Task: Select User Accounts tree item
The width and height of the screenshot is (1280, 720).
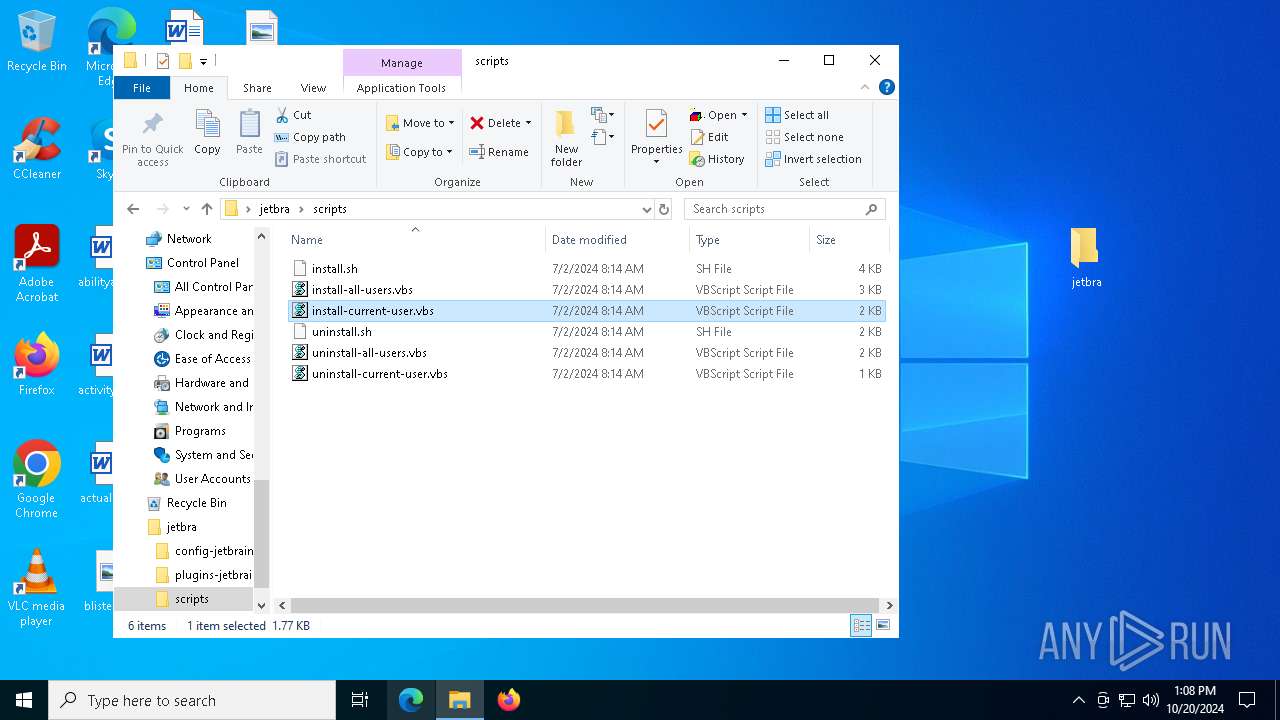Action: pyautogui.click(x=203, y=479)
